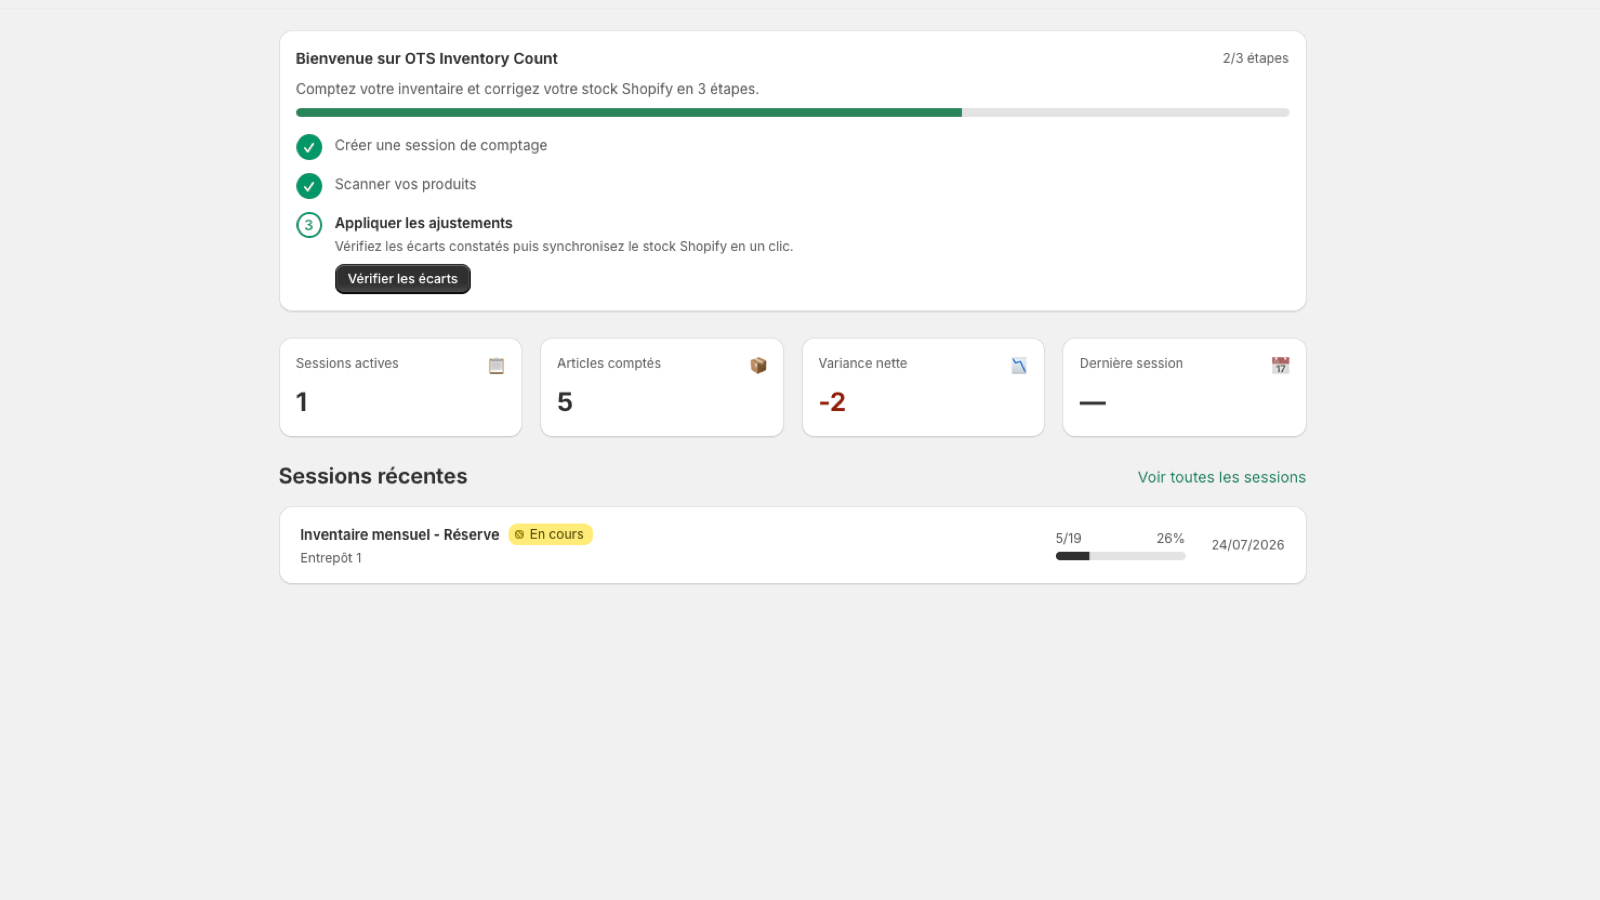The image size is (1600, 900).
Task: Click the Variance nette value -2
Action: [x=832, y=402]
